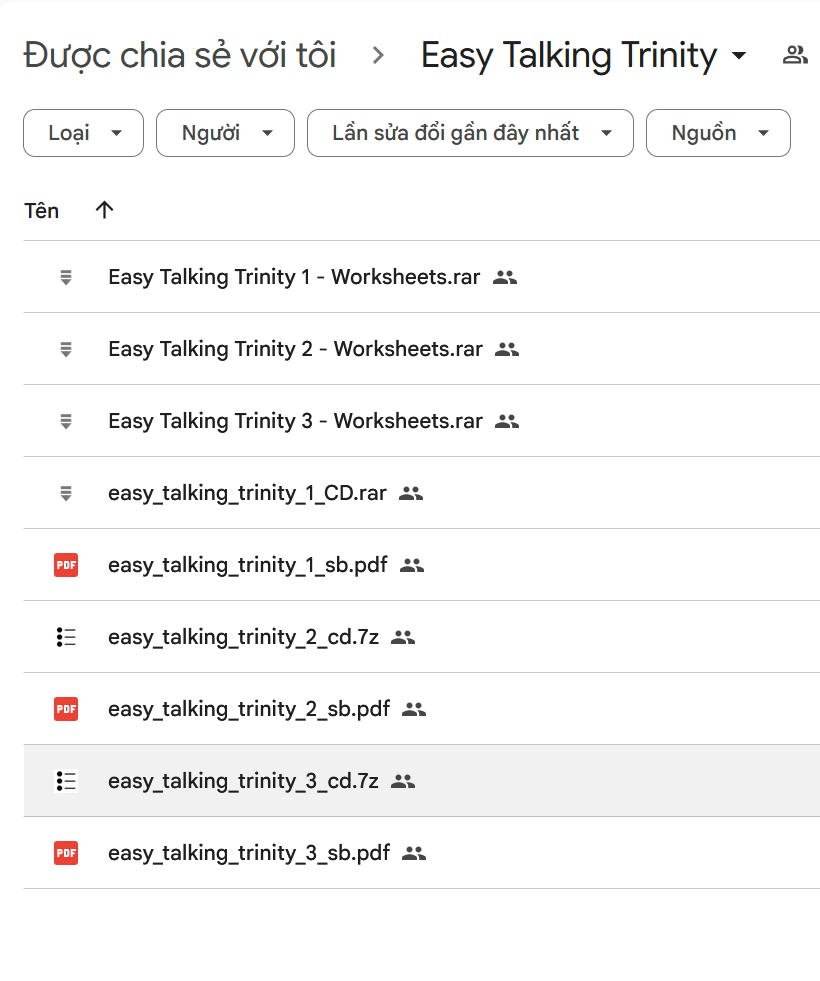This screenshot has height=981, width=820.
Task: Open the Người filter dropdown
Action: 225,133
